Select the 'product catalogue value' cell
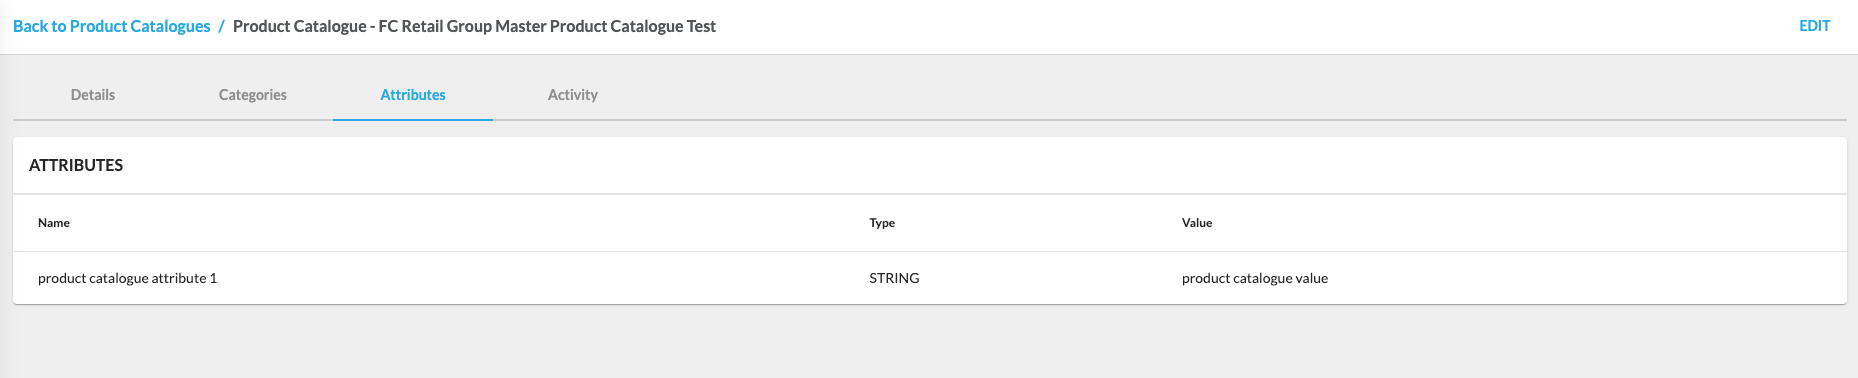1858x378 pixels. [1255, 278]
